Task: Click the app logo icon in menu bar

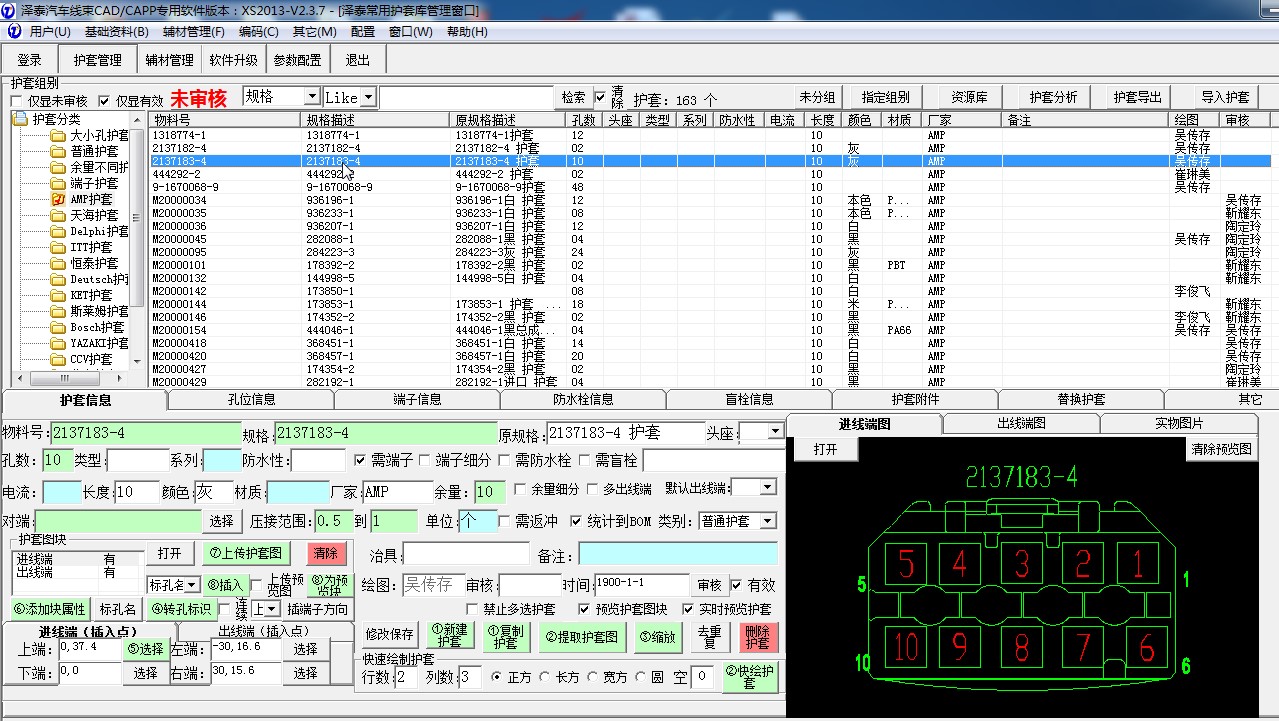Action: tap(14, 31)
